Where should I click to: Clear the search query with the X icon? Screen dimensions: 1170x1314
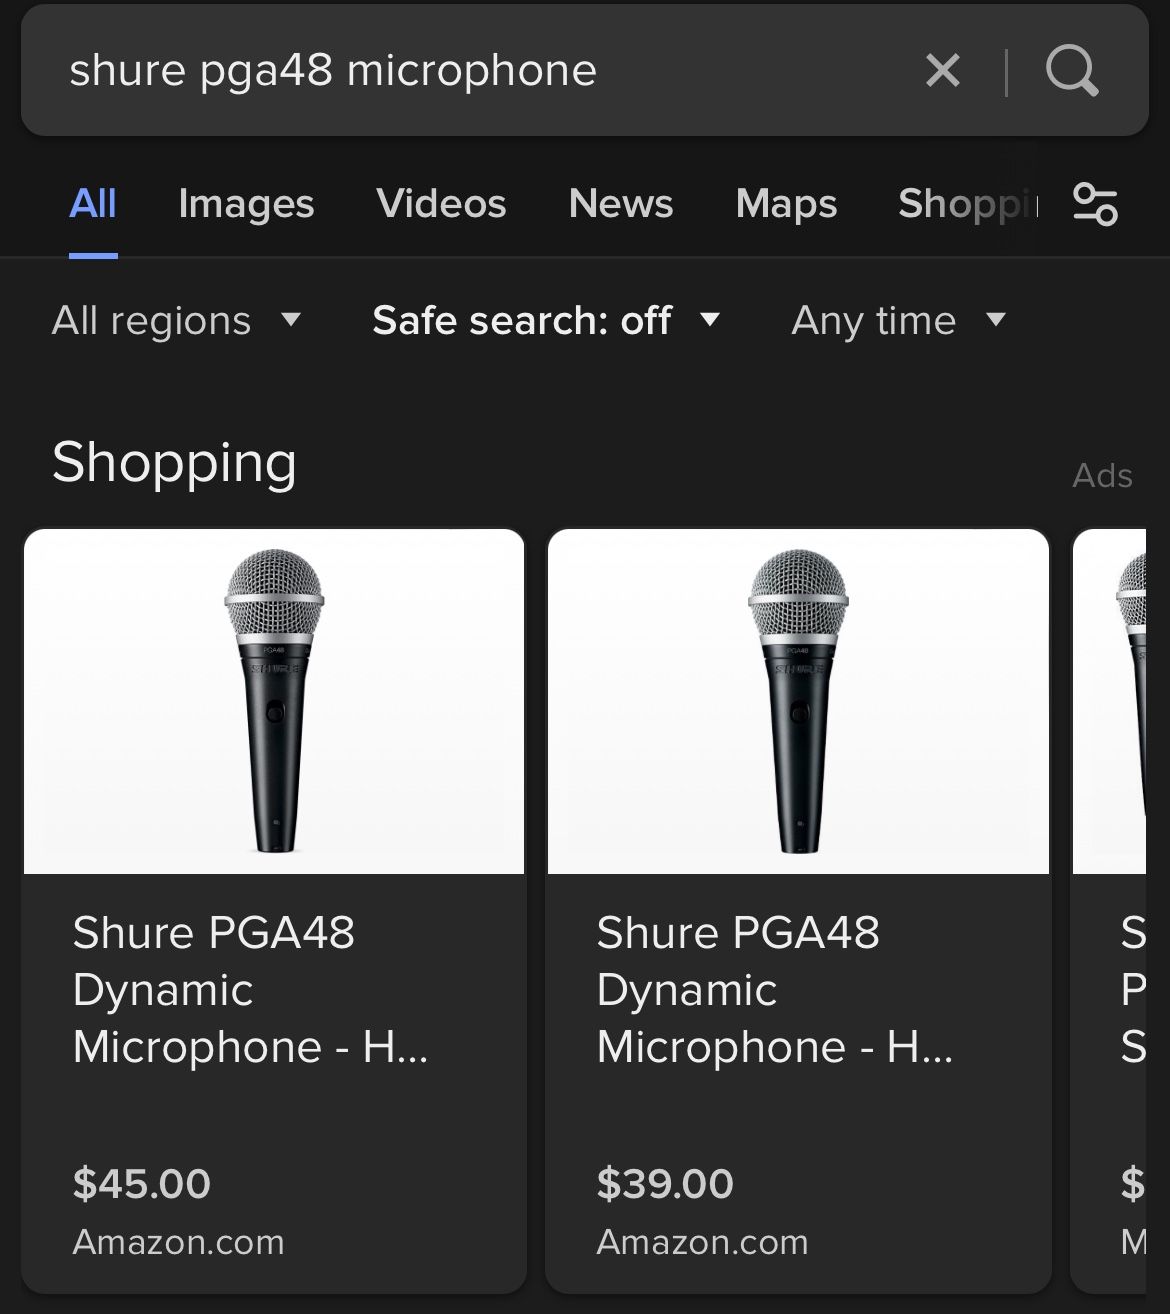[941, 70]
